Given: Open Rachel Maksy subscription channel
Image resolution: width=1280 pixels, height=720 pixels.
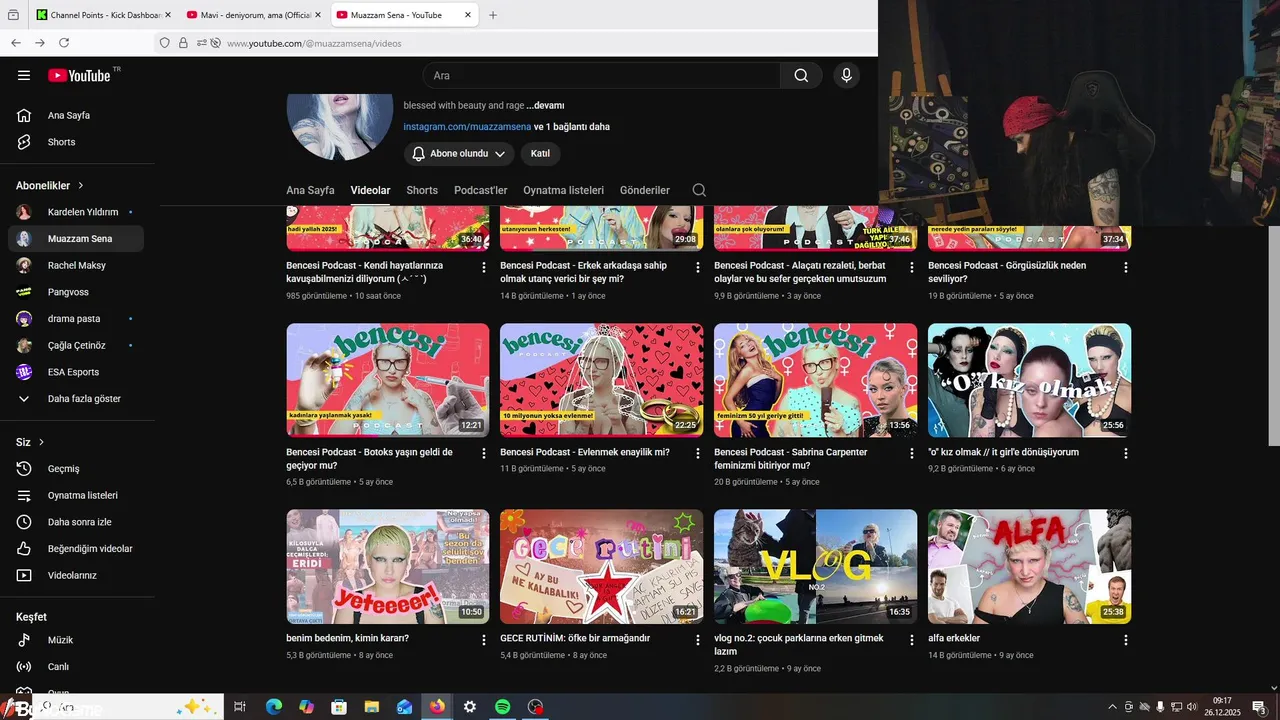Looking at the screenshot, I should tap(76, 265).
